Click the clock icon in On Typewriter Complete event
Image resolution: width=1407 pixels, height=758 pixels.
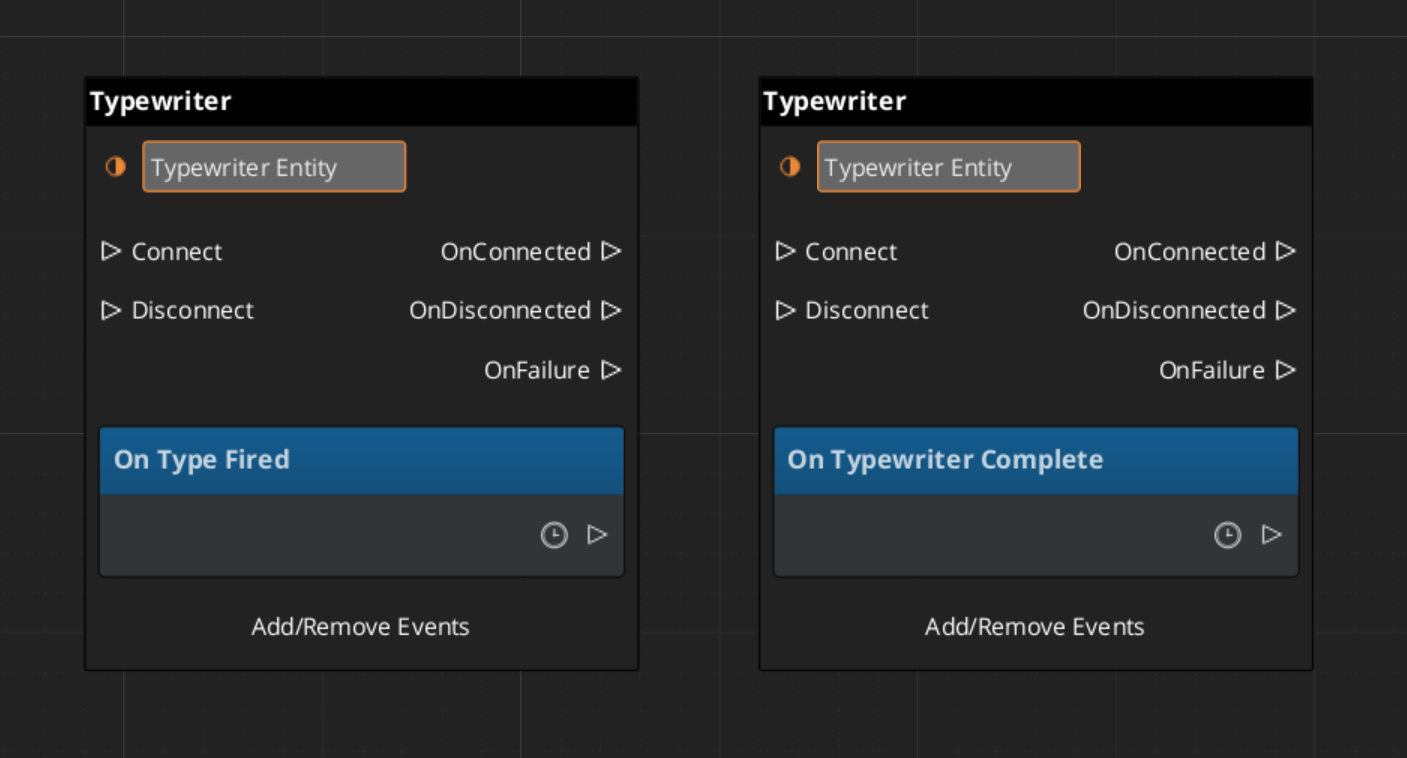[x=1227, y=536]
